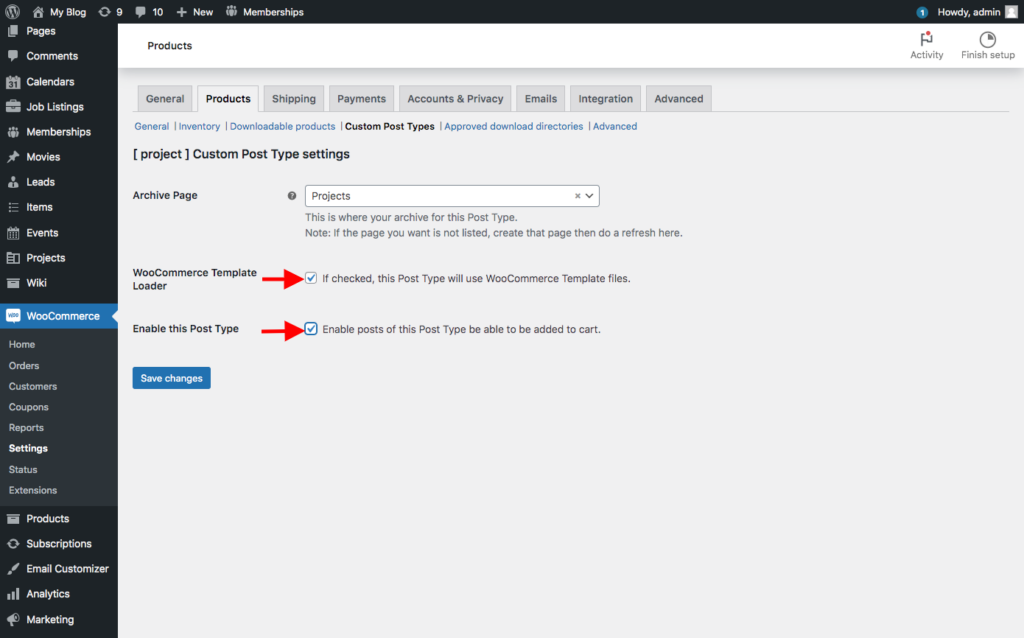Click the Email Customizer brush icon

tap(13, 569)
